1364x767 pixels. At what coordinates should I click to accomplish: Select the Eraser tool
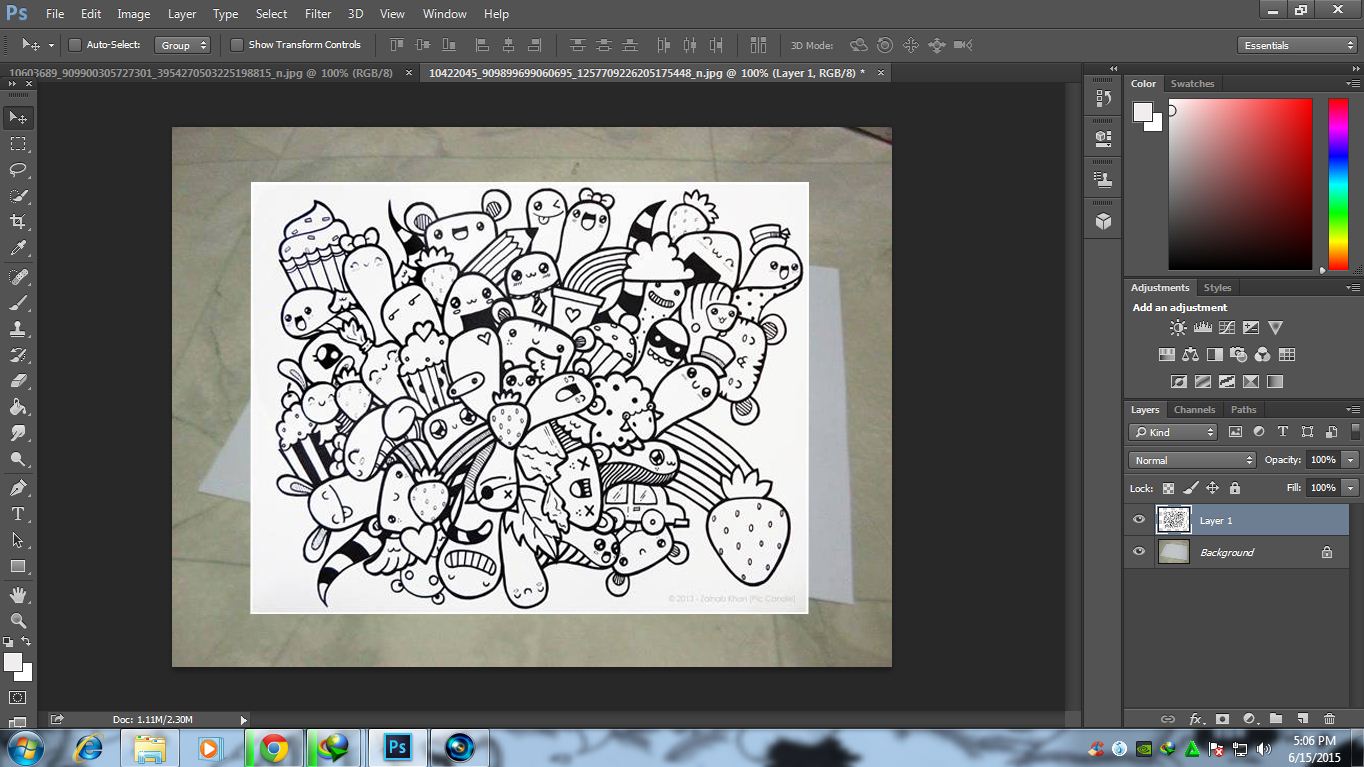(18, 381)
